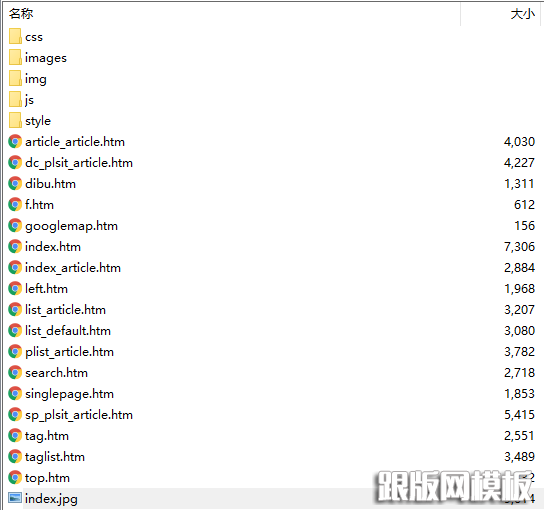Sort by the 名称 column header
The height and width of the screenshot is (510, 544).
21,14
